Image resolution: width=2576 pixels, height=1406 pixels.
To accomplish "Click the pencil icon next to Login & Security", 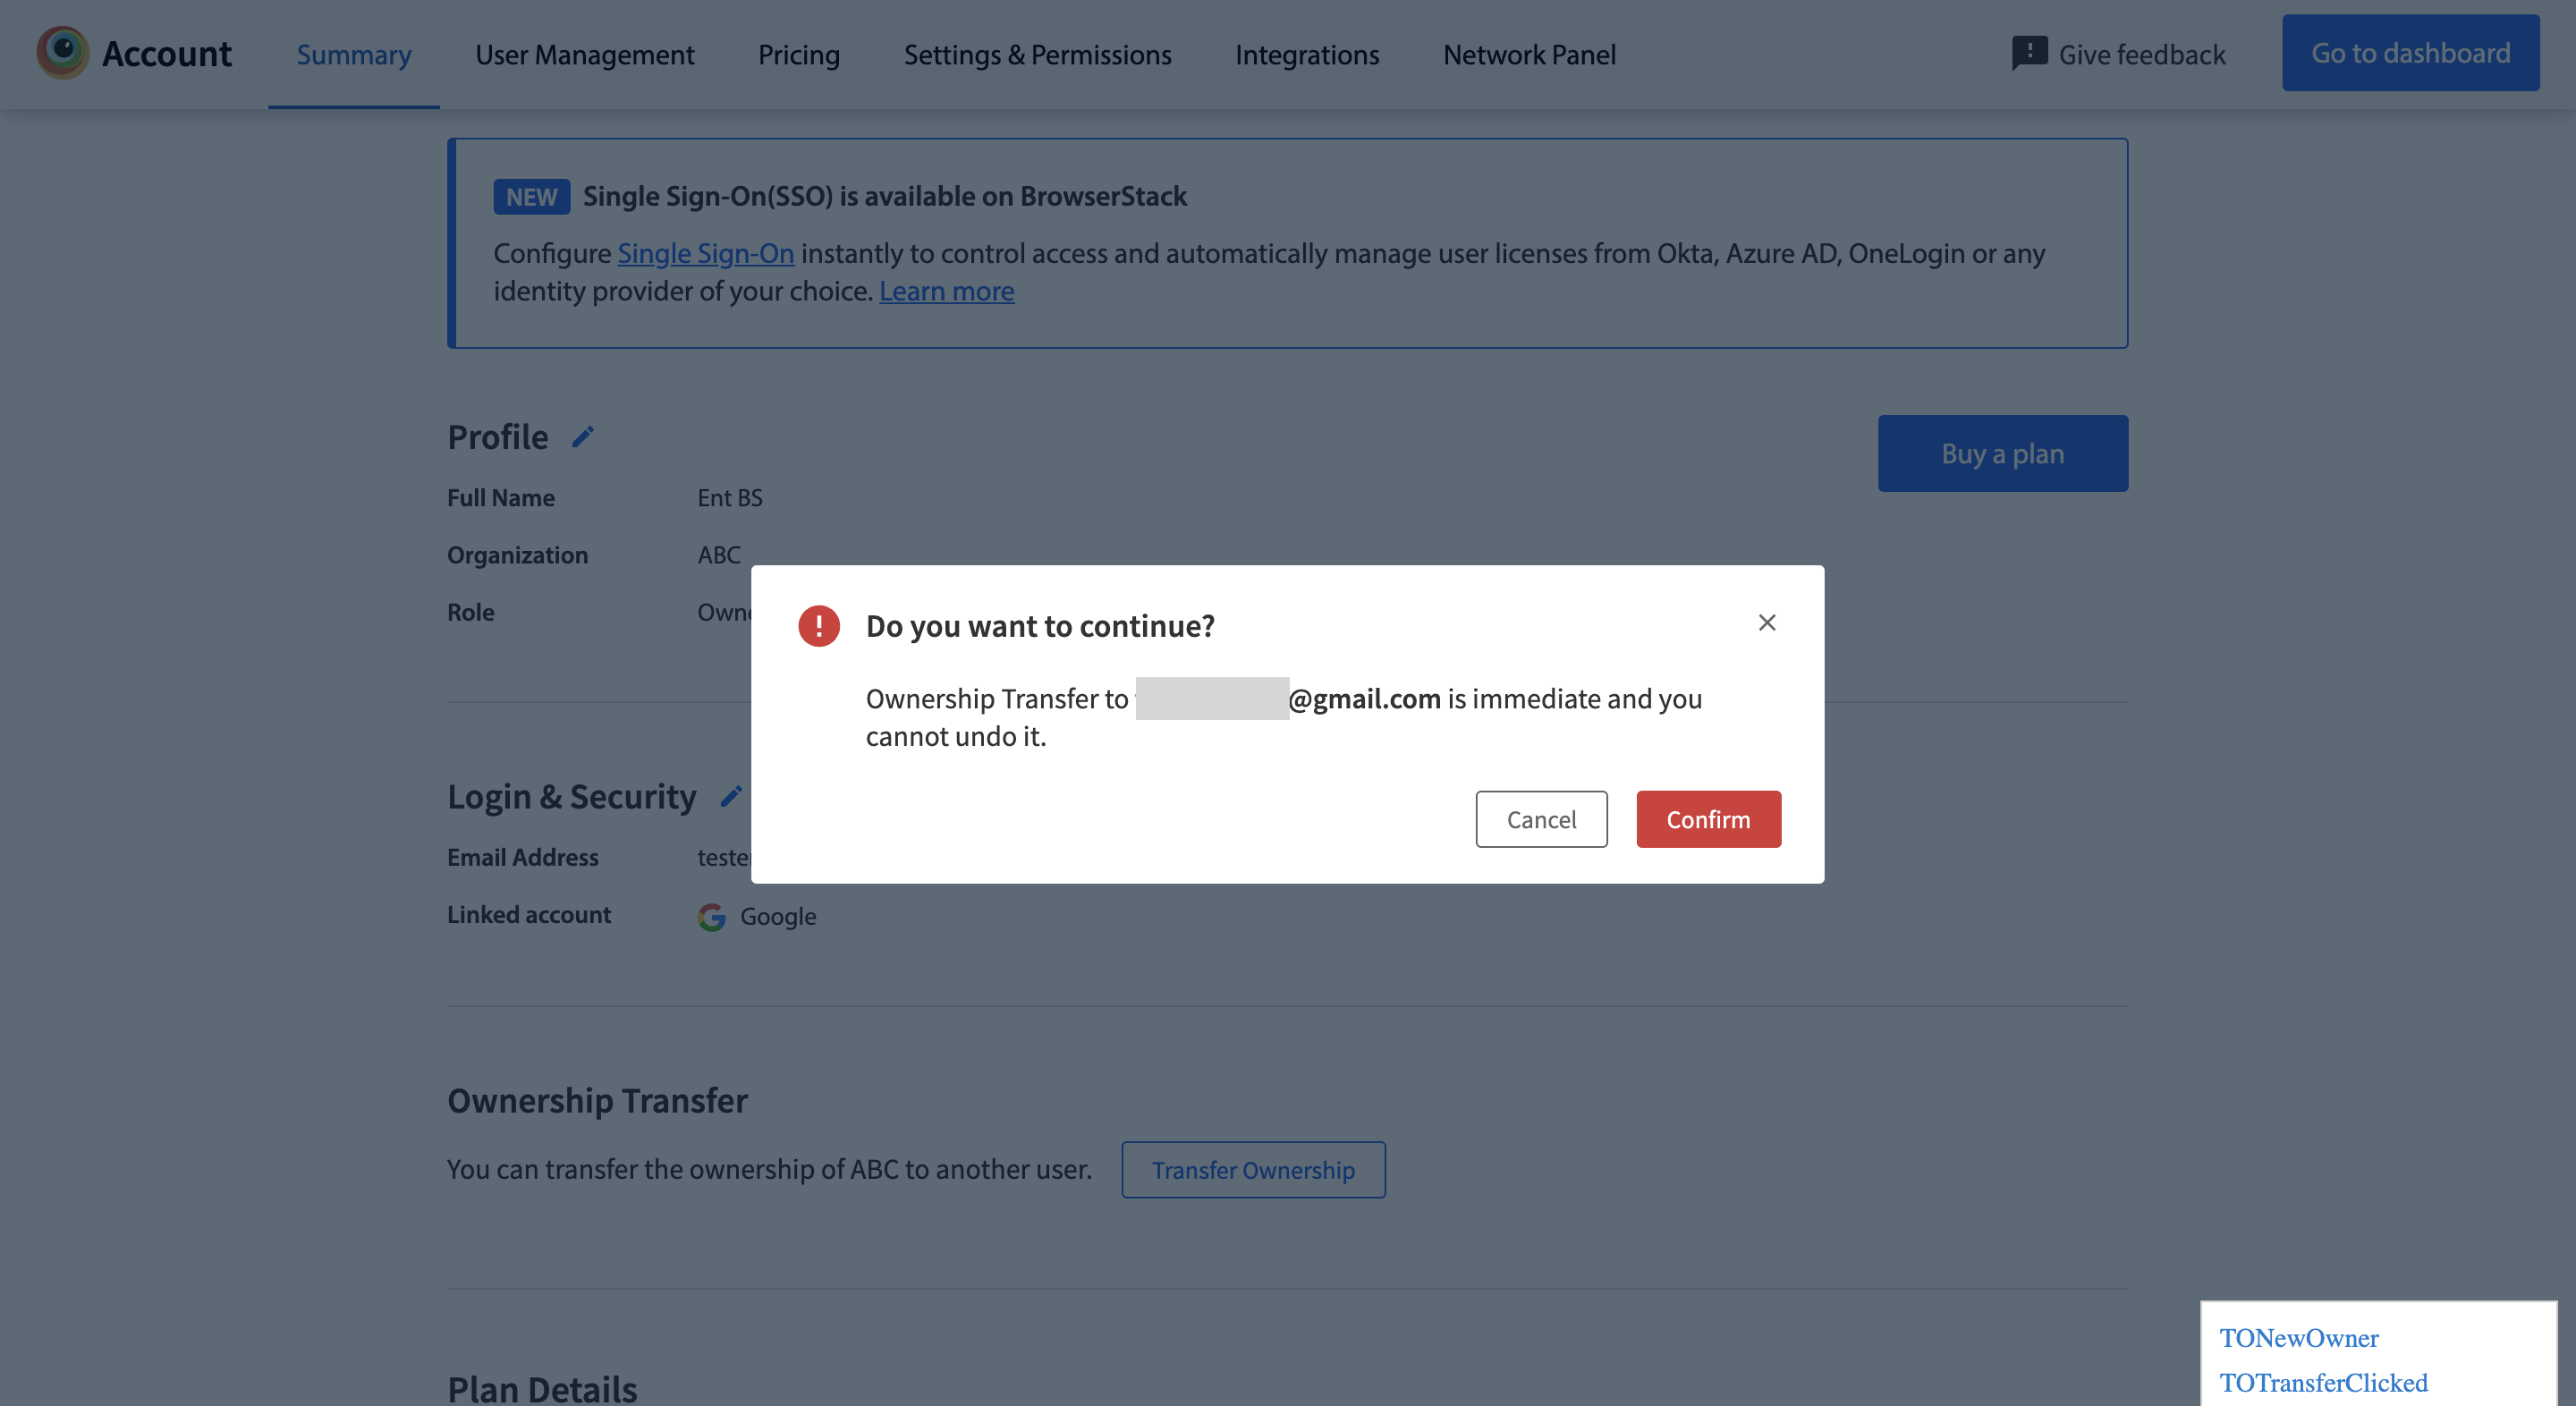I will (x=731, y=796).
